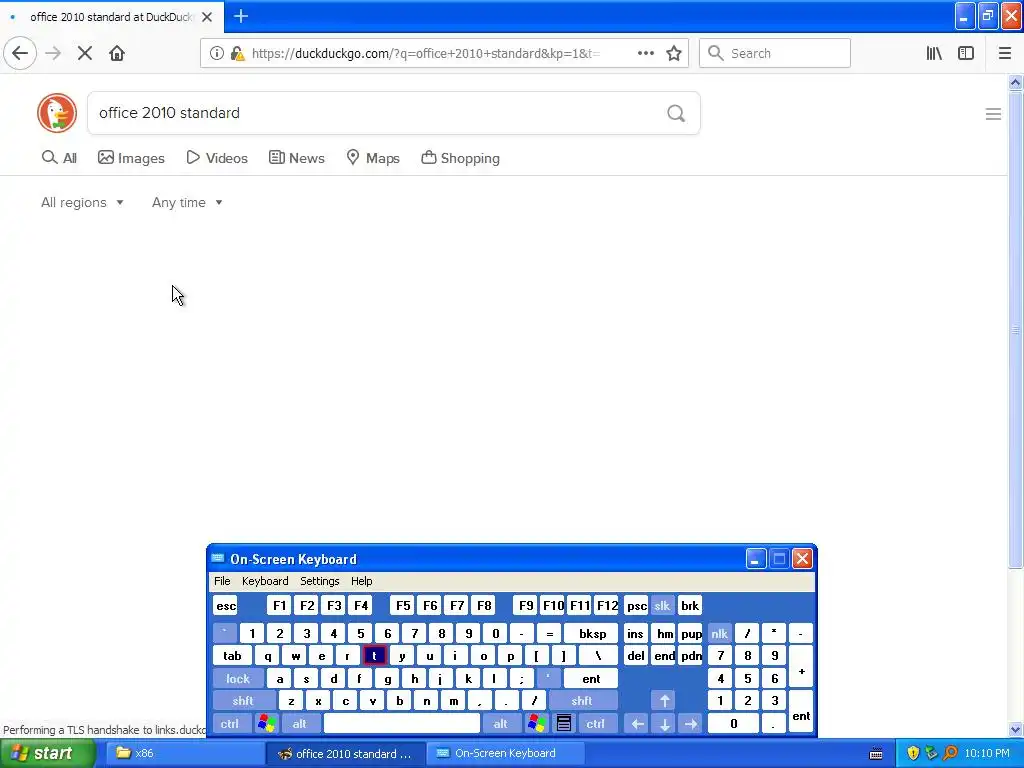Open x86 folder taskbar button
The height and width of the screenshot is (768, 1024).
coord(183,754)
